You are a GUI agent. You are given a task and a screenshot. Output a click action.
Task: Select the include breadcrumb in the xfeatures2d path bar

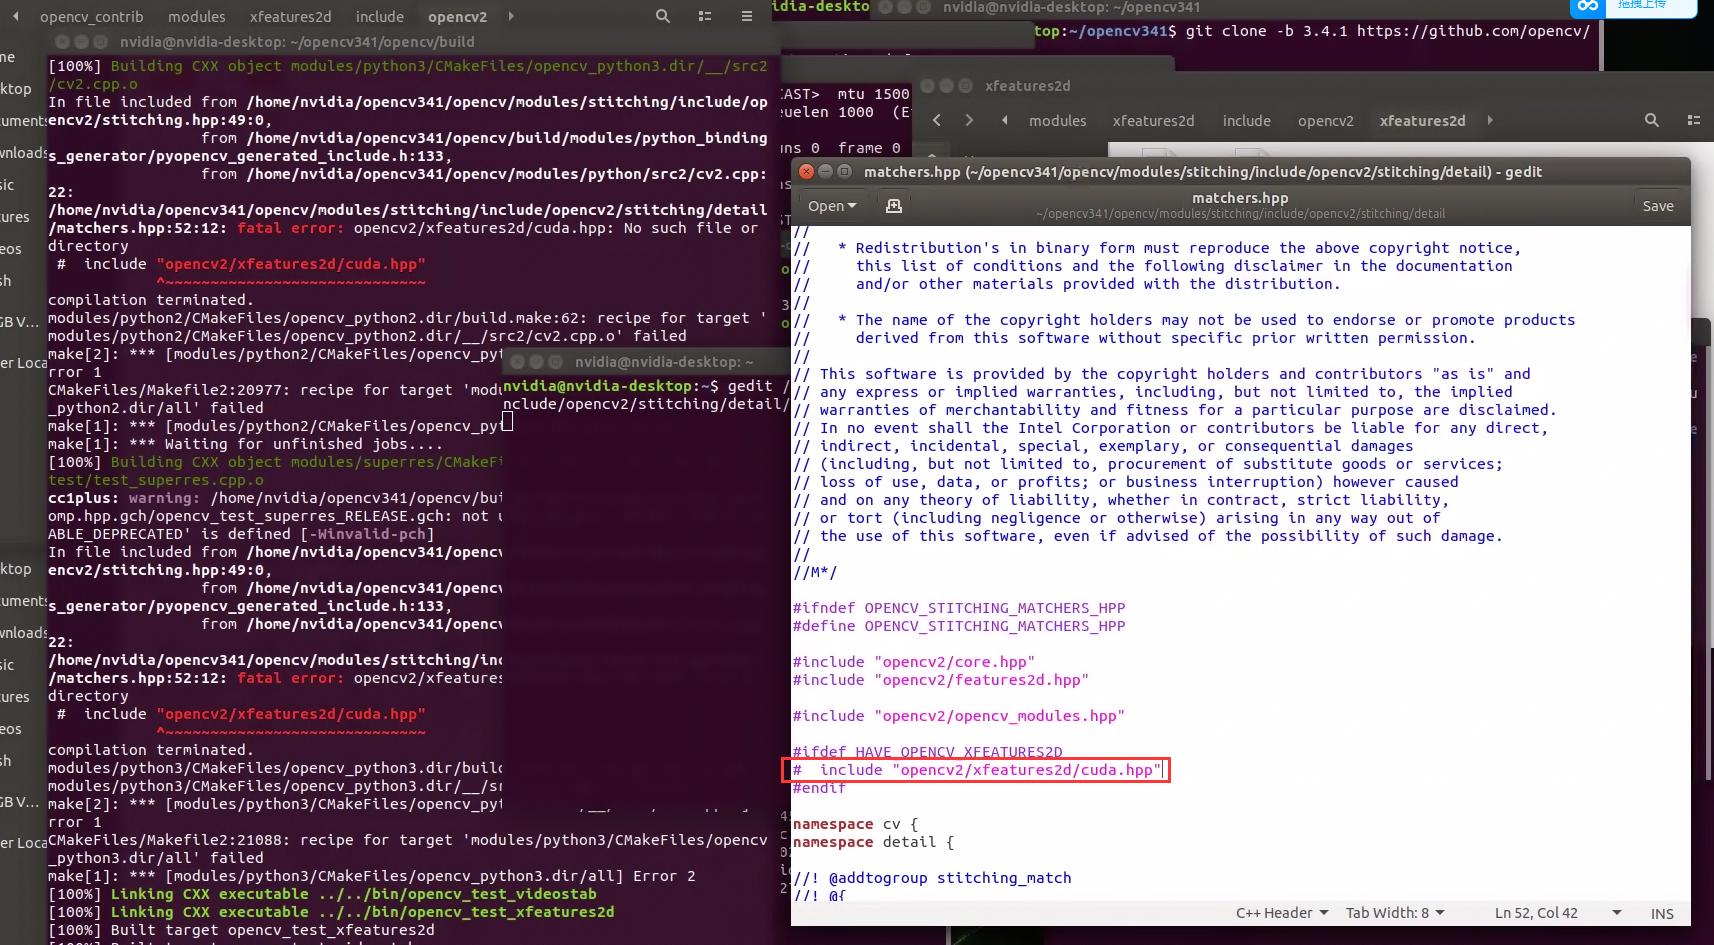1247,120
